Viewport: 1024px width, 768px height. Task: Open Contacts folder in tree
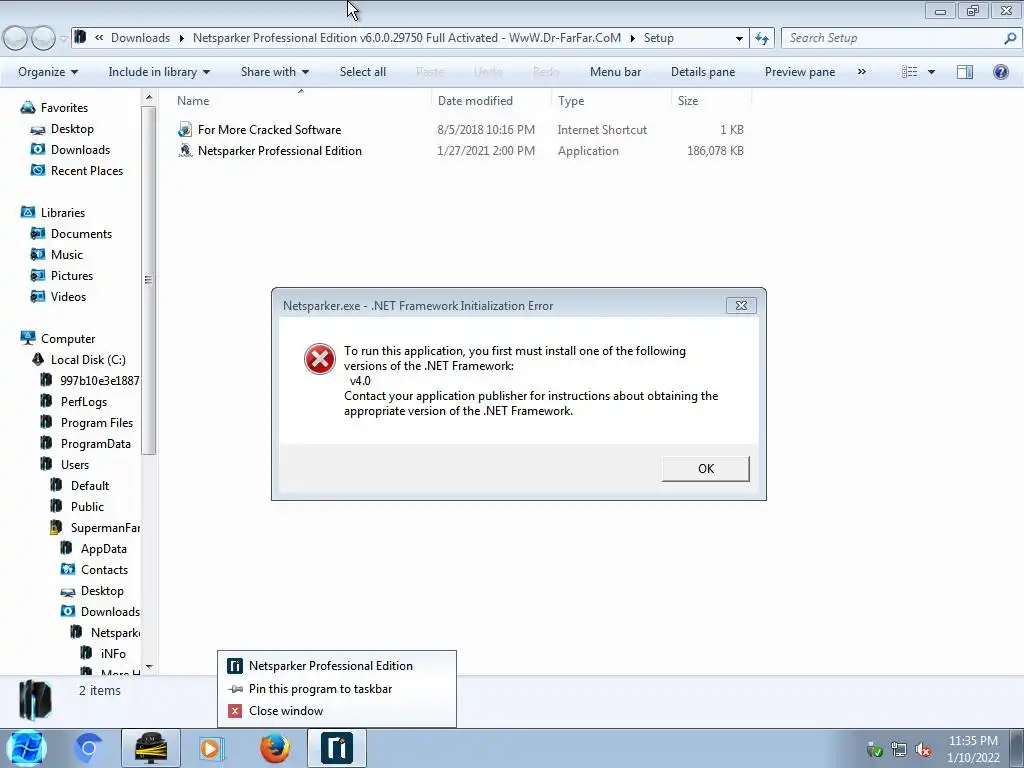(x=104, y=569)
